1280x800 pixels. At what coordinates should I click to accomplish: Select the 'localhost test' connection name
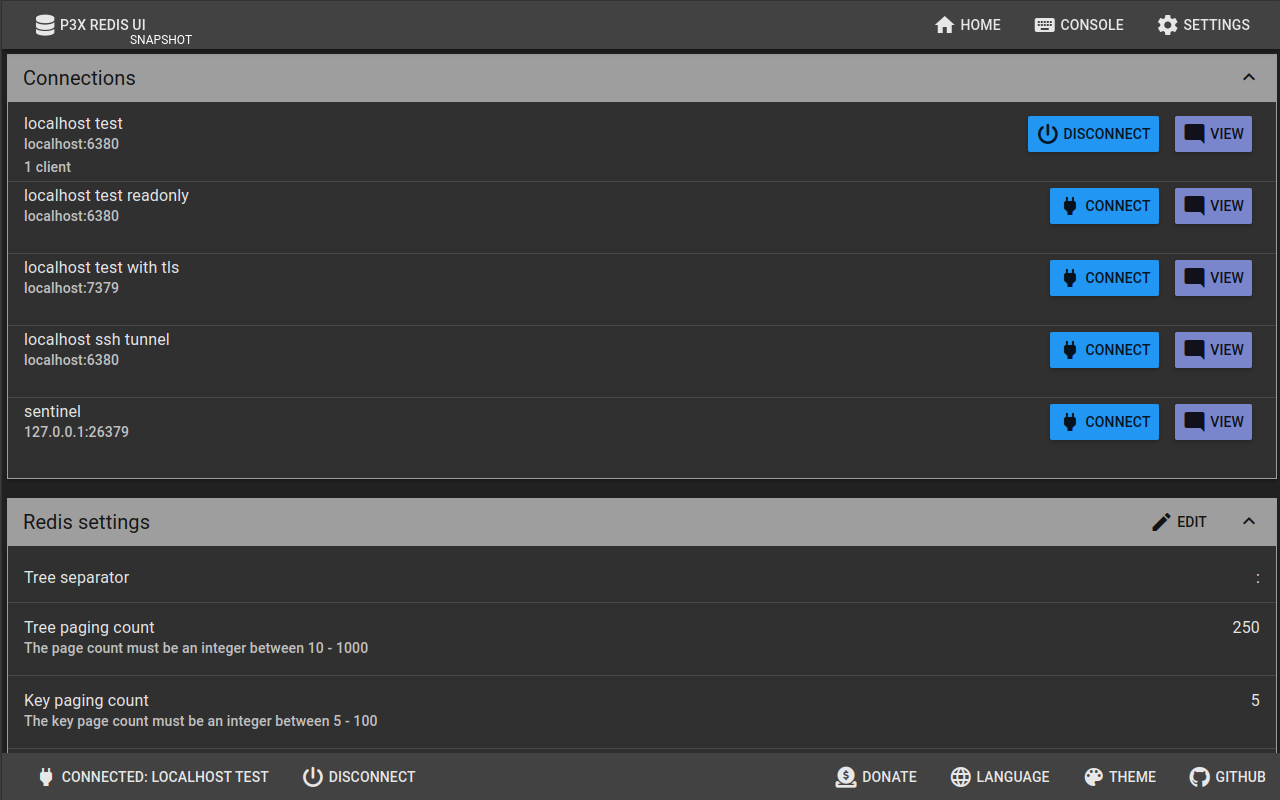tap(73, 124)
